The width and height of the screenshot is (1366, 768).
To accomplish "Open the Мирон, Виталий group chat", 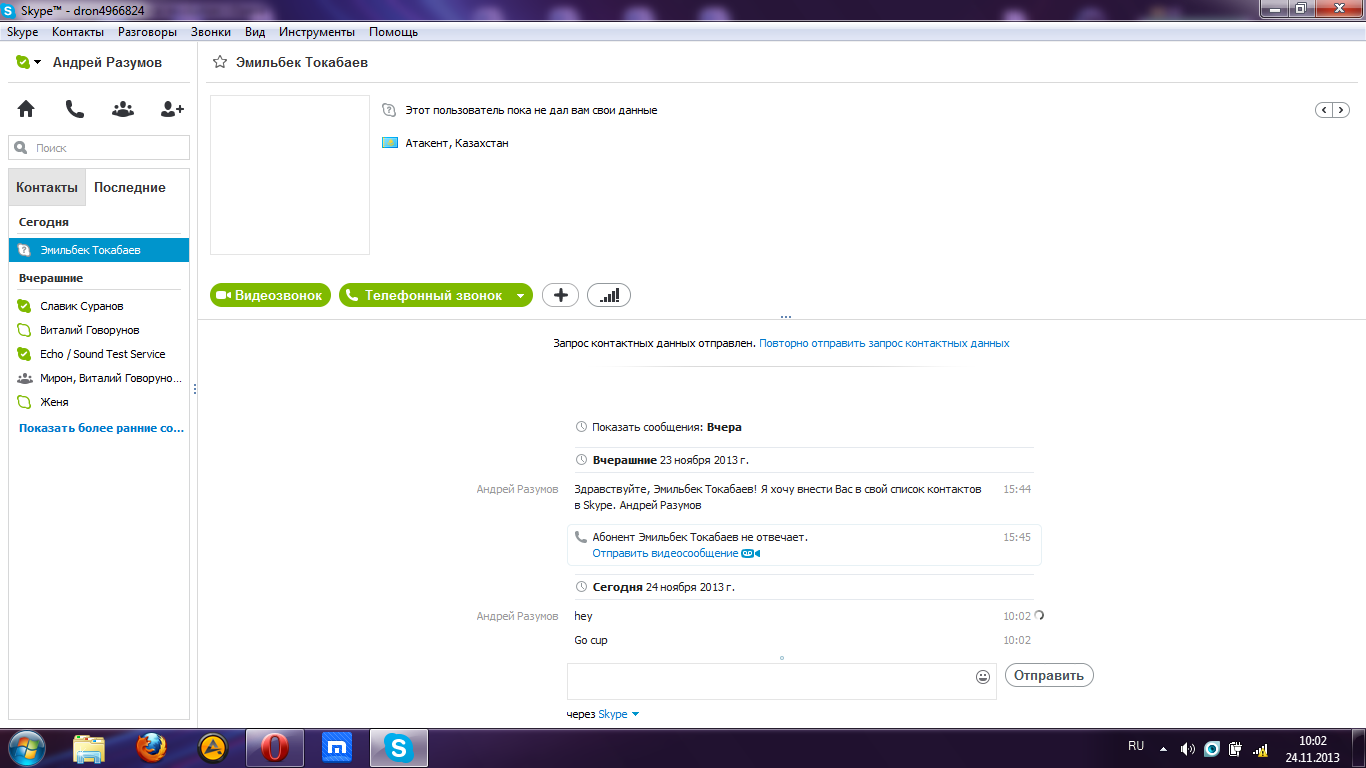I will pos(99,378).
